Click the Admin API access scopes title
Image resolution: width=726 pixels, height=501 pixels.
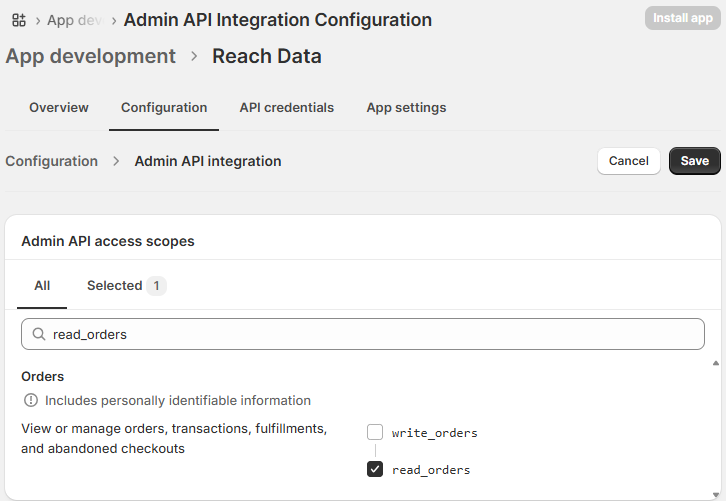coord(108,241)
